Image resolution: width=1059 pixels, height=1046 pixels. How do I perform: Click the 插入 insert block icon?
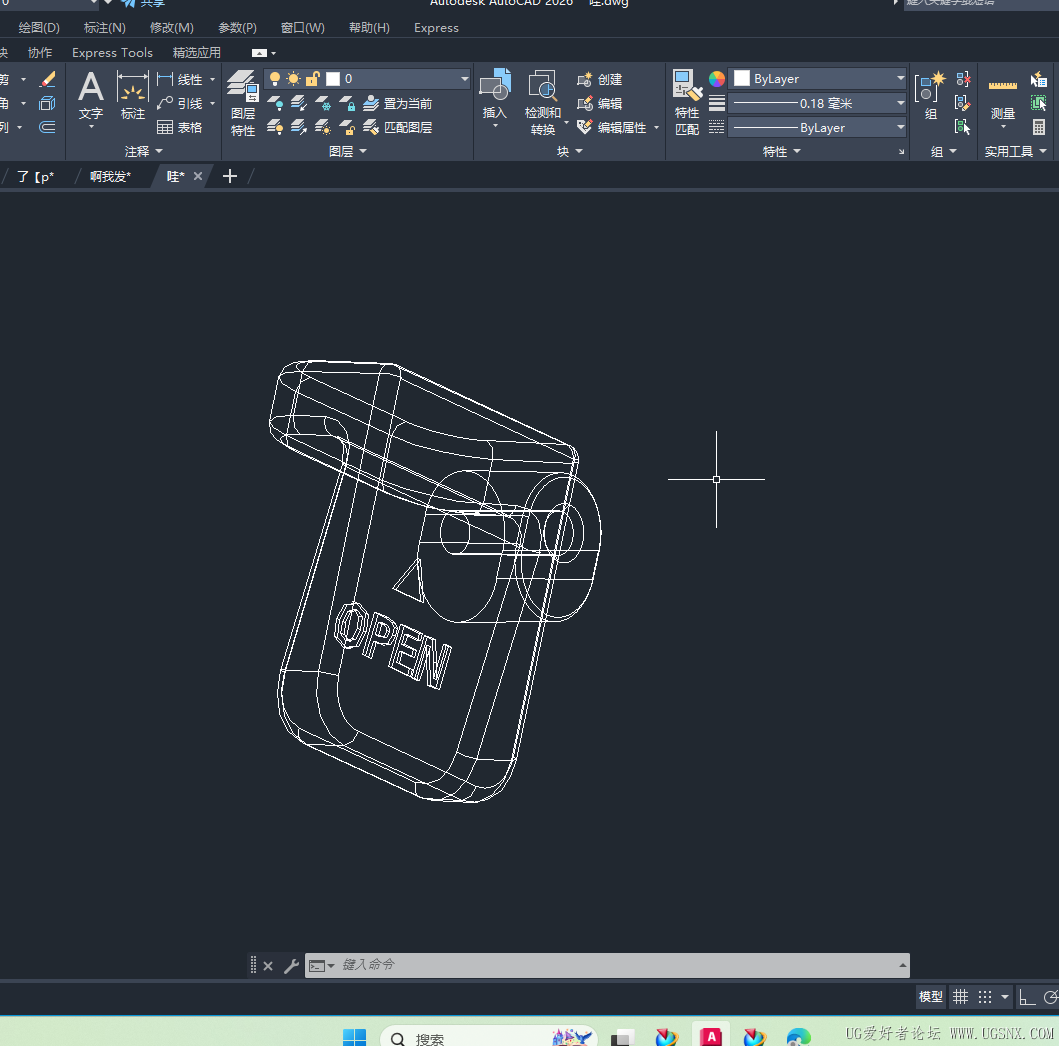[495, 96]
